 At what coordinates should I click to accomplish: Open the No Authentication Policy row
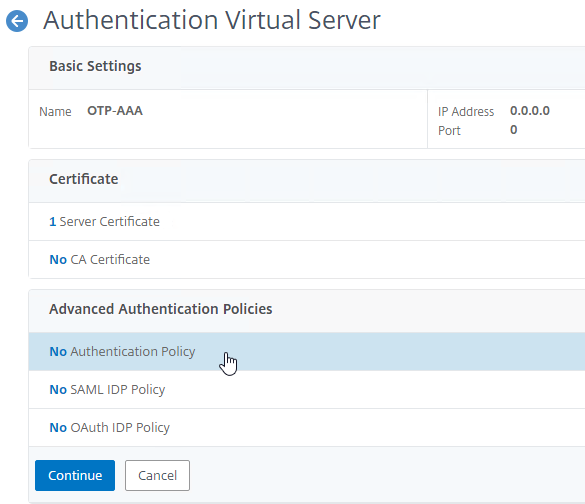307,351
